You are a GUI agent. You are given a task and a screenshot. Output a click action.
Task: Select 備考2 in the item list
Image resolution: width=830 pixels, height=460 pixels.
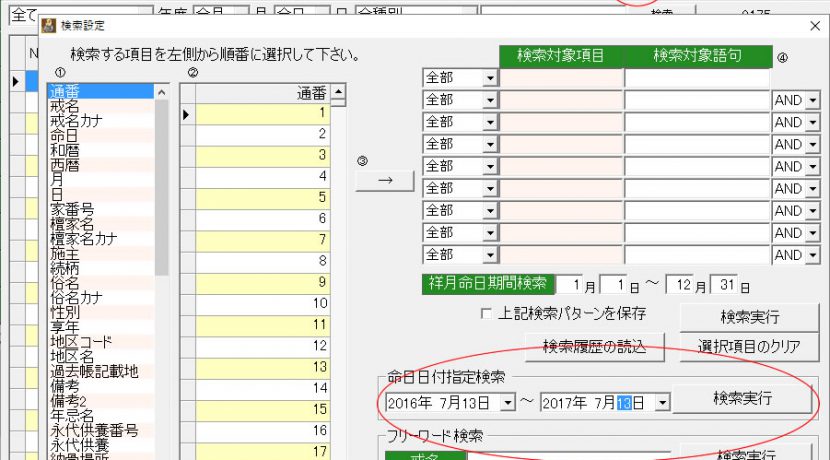tap(101, 401)
